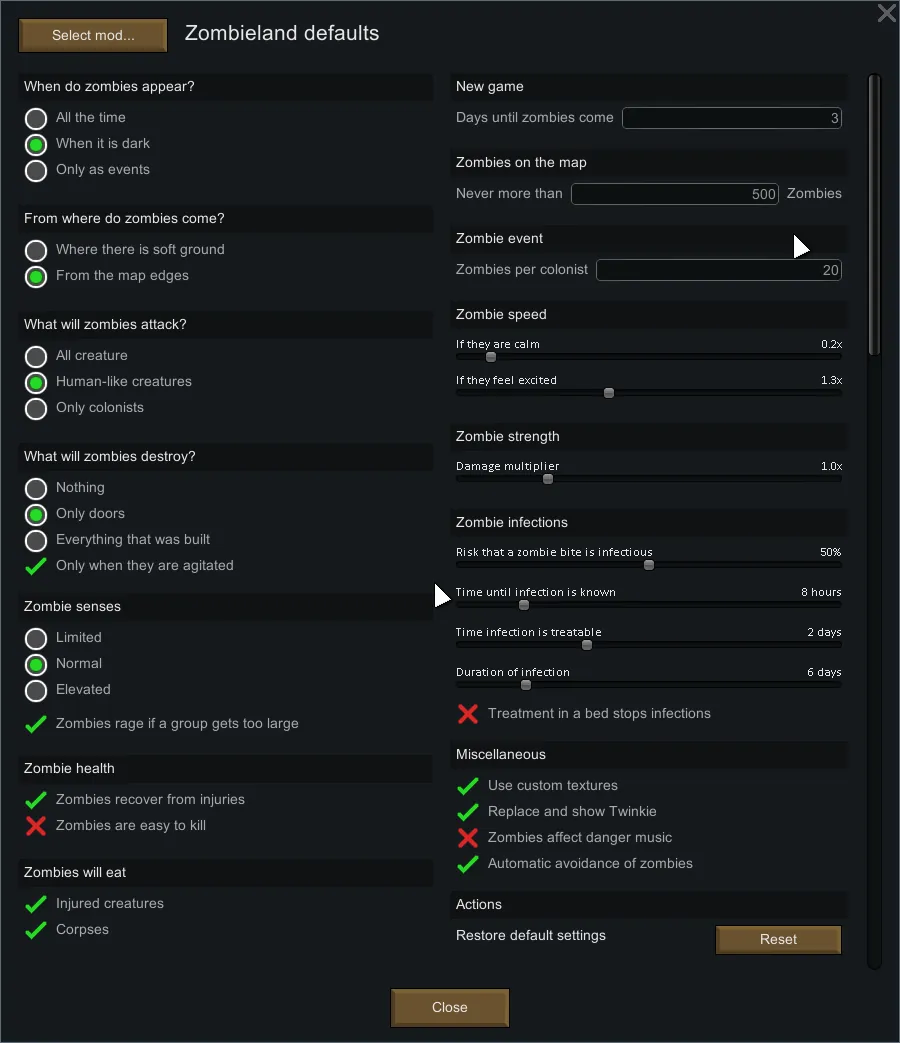
Task: Click the settings panel vertical scrollbar
Action: pyautogui.click(x=874, y=215)
